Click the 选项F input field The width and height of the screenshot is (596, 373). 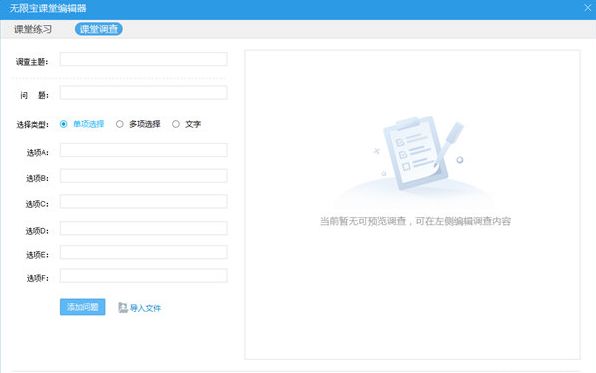(144, 276)
